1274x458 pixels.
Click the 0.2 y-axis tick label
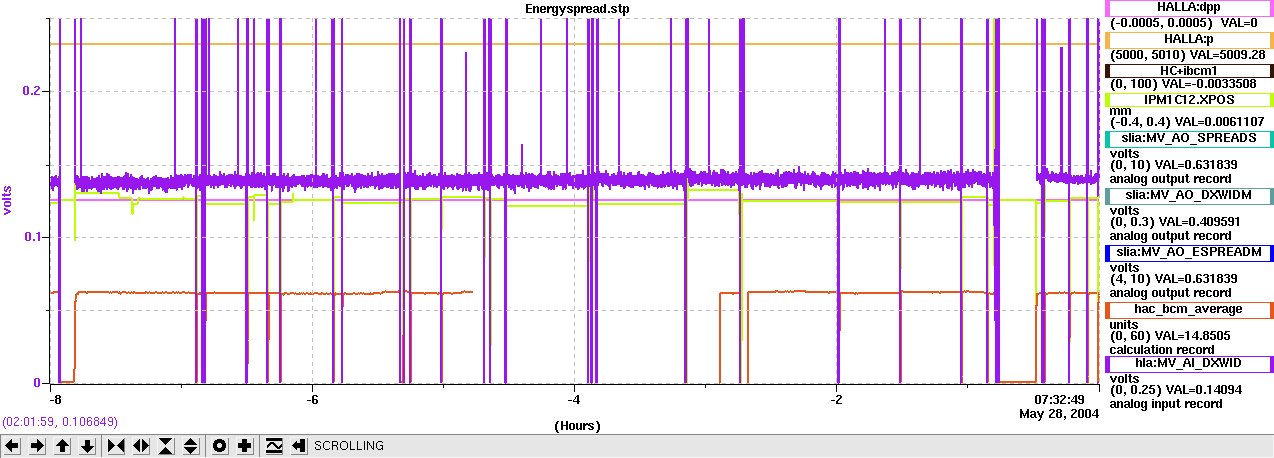pos(32,91)
